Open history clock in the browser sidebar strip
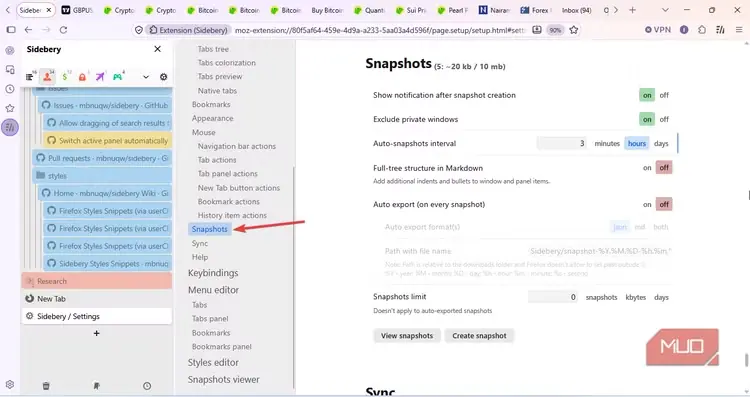Image resolution: width=750 pixels, height=397 pixels. tap(10, 89)
